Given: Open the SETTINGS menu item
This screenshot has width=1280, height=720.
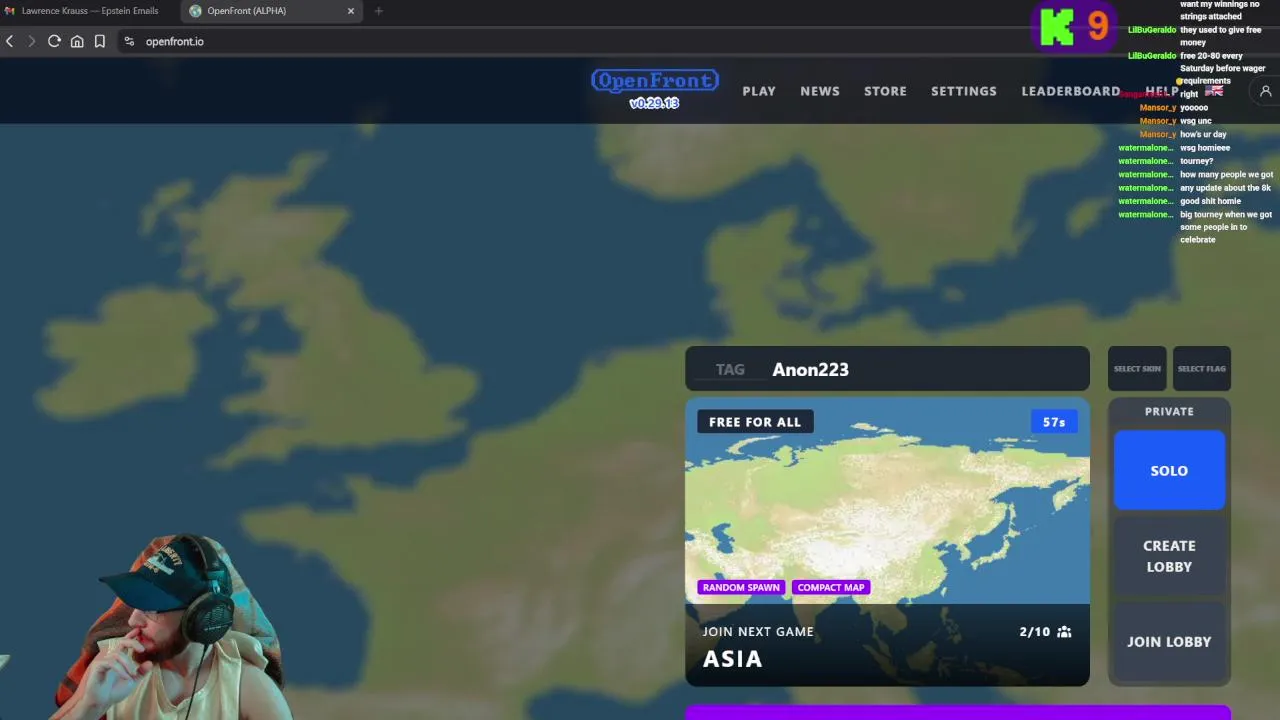Looking at the screenshot, I should pyautogui.click(x=964, y=91).
